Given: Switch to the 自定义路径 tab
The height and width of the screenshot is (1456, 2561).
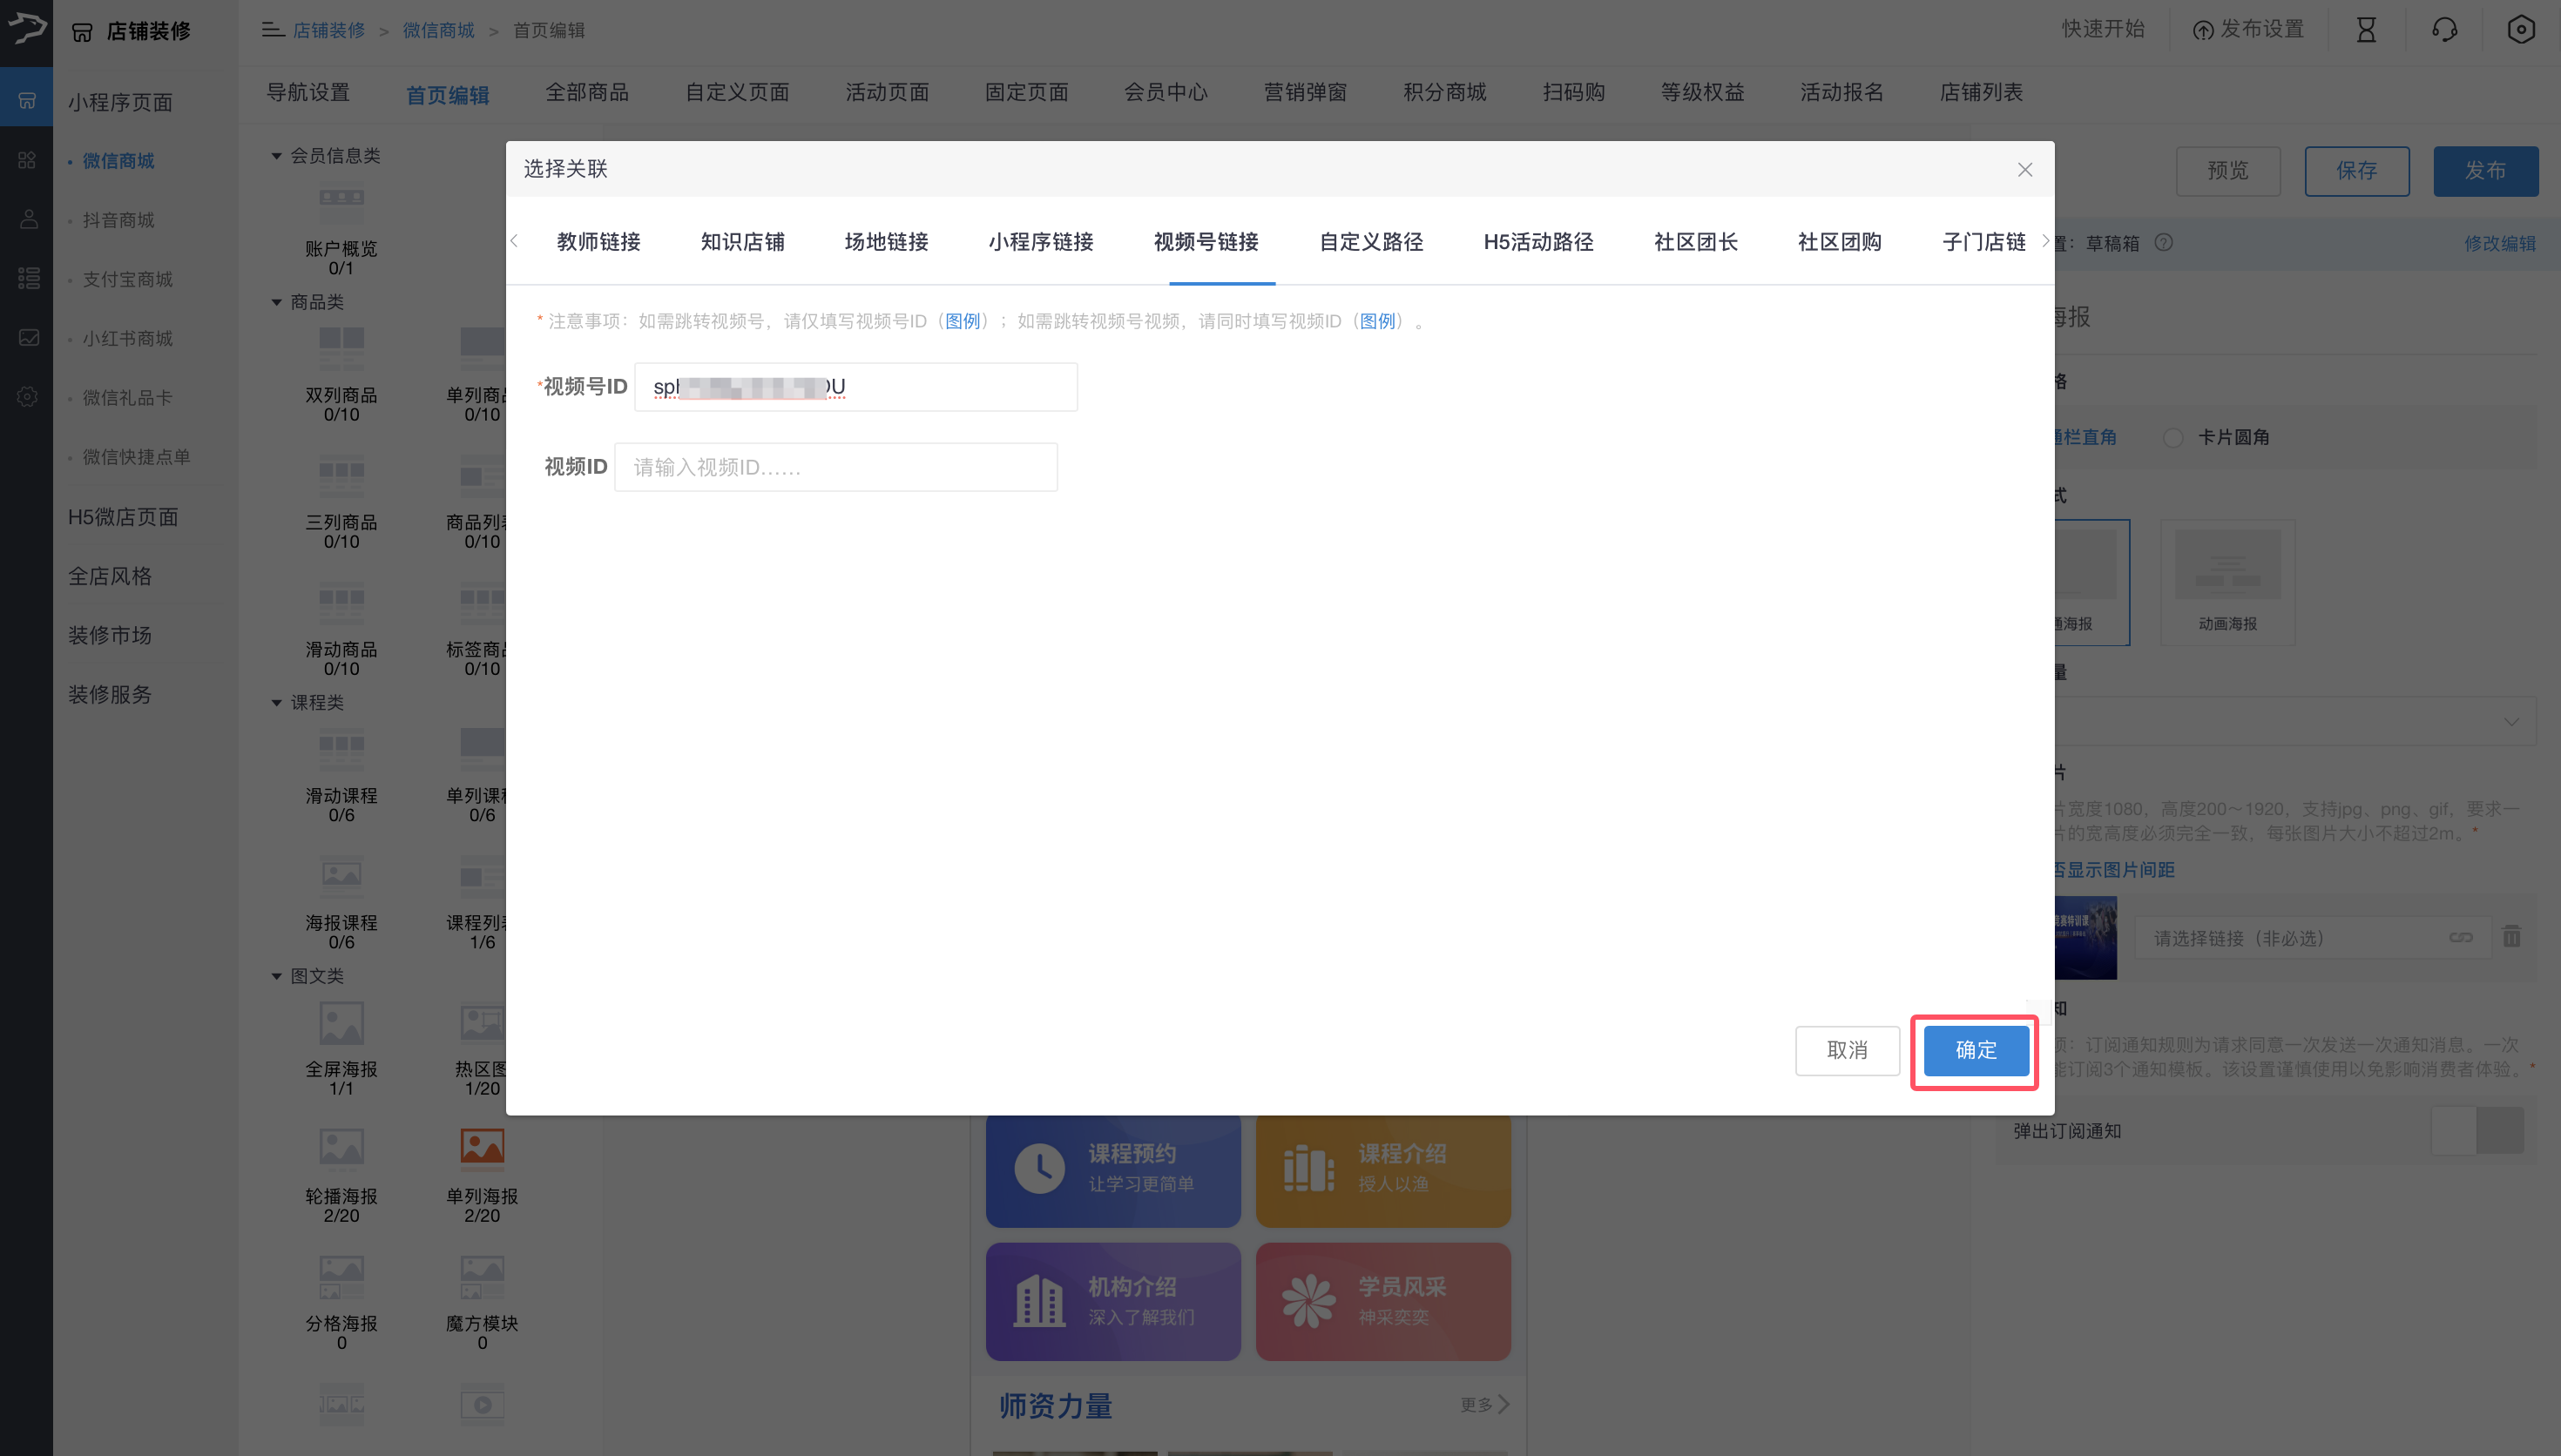Looking at the screenshot, I should [1370, 242].
